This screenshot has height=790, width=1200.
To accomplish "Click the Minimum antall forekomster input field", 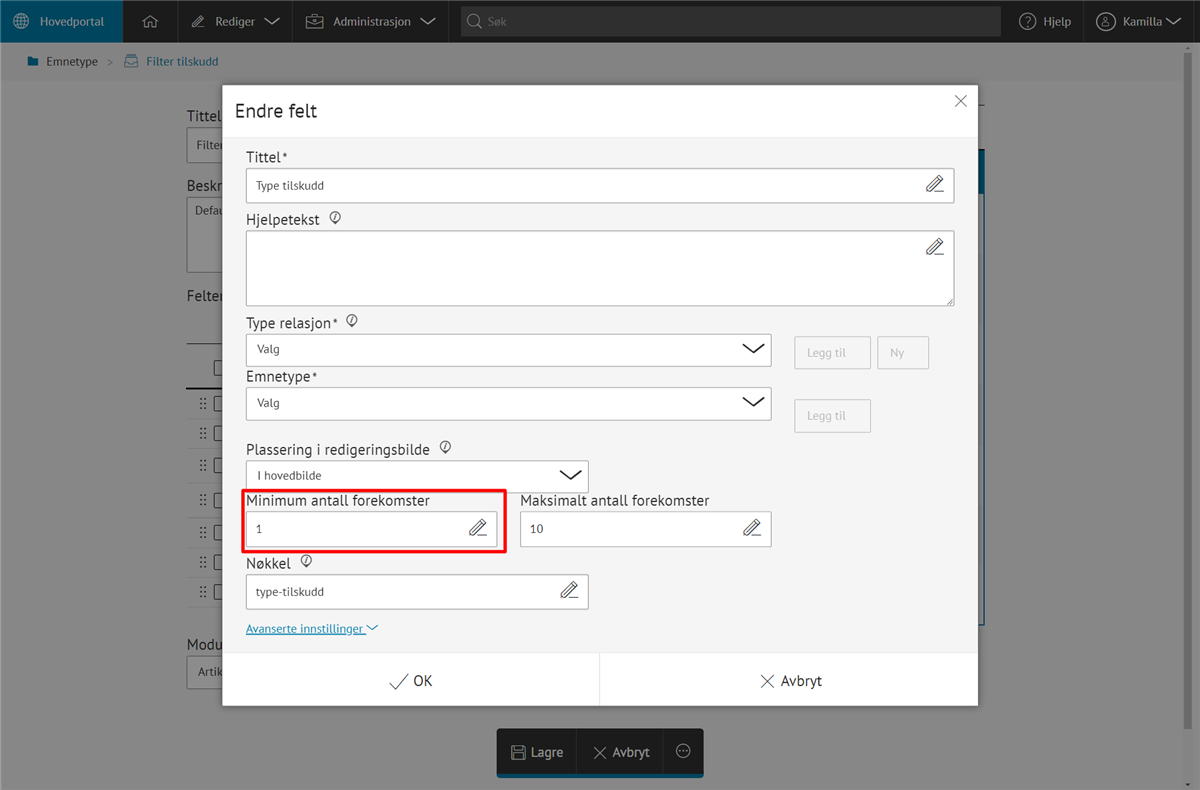I will 355,529.
